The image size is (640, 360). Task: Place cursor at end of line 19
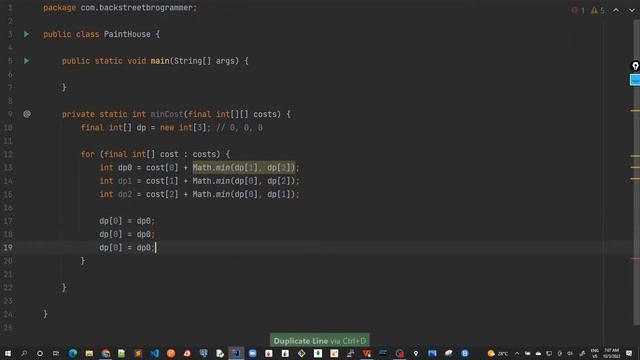156,248
